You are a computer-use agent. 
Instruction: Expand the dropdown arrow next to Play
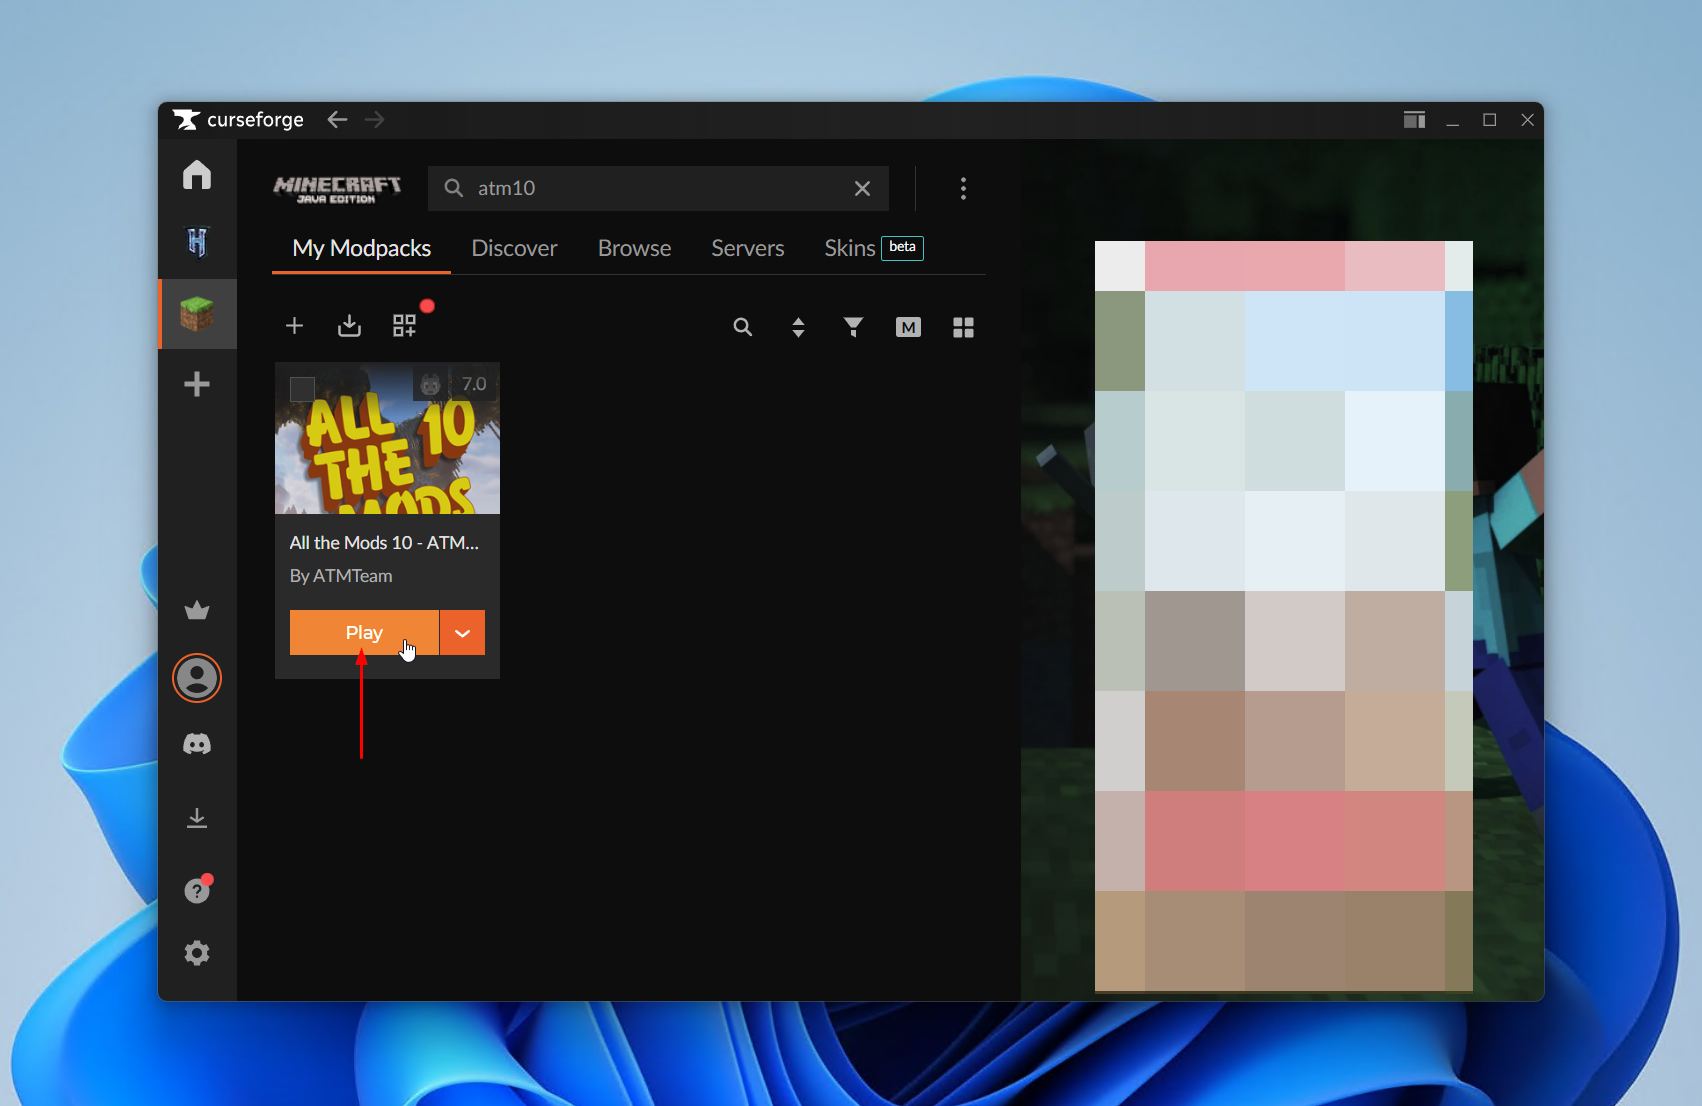462,633
